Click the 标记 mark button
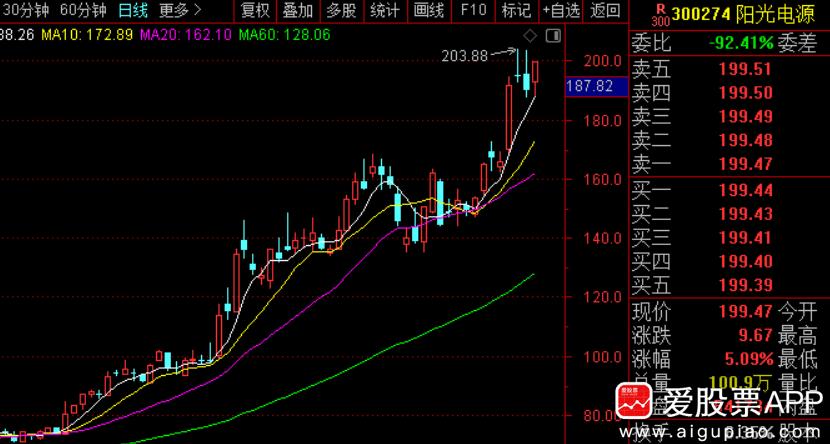This screenshot has width=830, height=444. (x=517, y=10)
